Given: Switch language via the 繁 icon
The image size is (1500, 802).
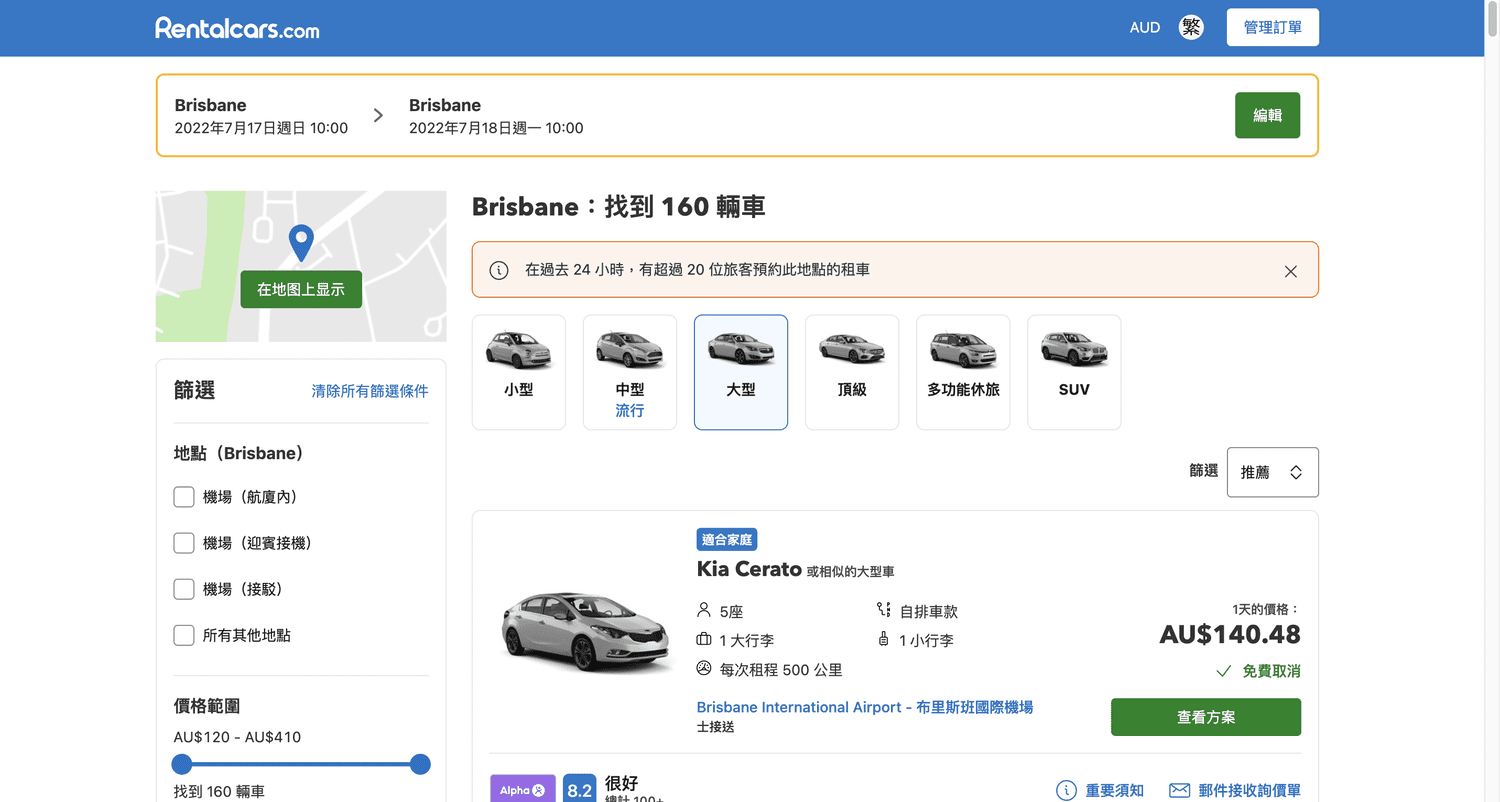Looking at the screenshot, I should (x=1191, y=28).
